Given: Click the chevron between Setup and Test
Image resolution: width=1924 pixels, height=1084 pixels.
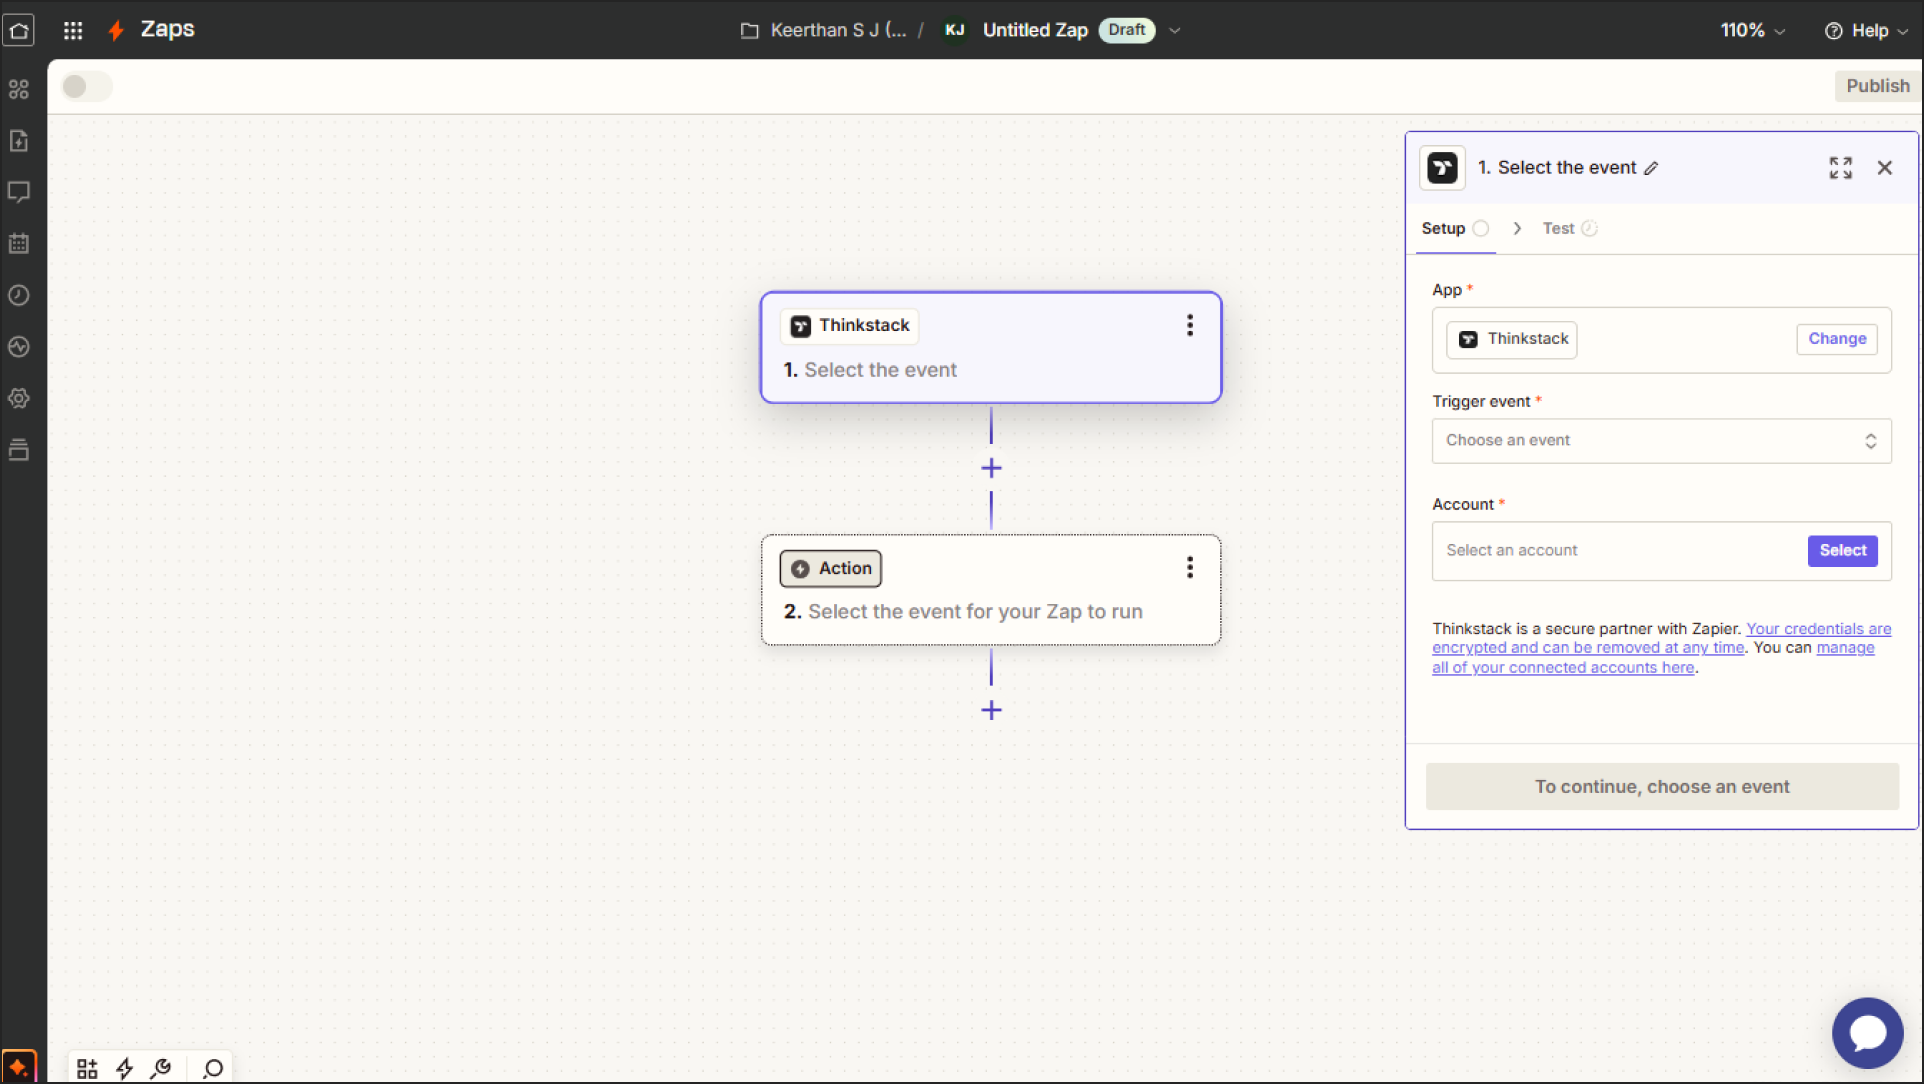Looking at the screenshot, I should (x=1516, y=229).
